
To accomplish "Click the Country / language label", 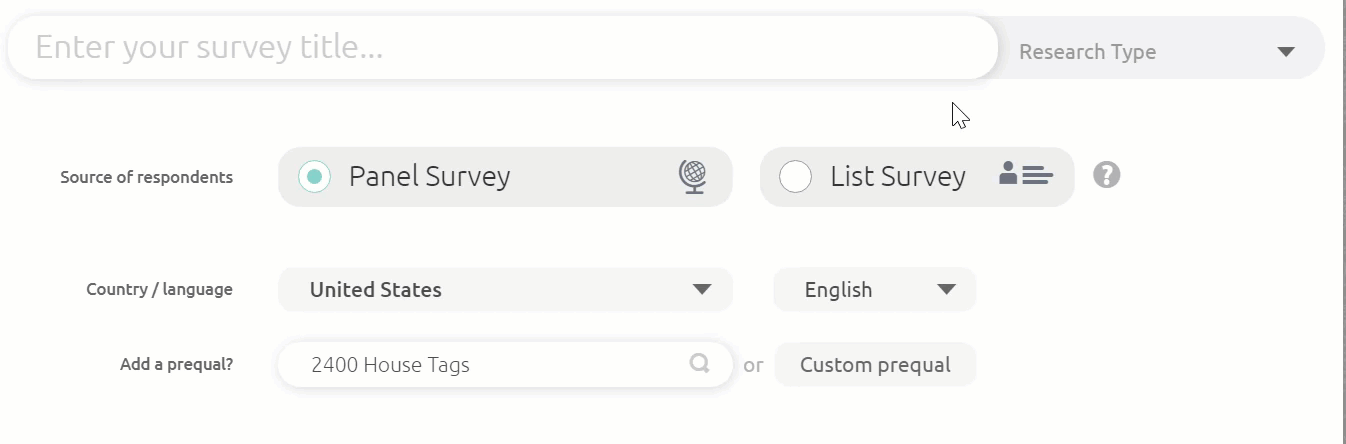I will click(x=159, y=290).
